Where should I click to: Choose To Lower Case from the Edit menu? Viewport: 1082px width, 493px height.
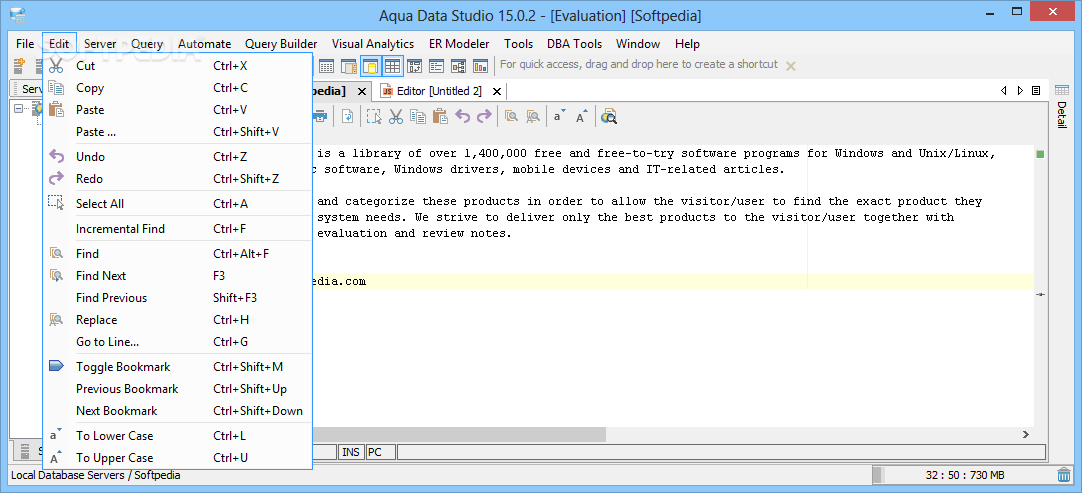point(178,436)
